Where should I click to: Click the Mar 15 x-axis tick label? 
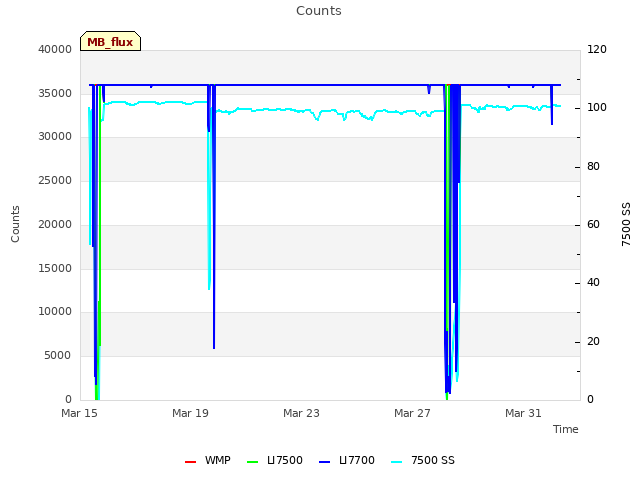coord(79,413)
